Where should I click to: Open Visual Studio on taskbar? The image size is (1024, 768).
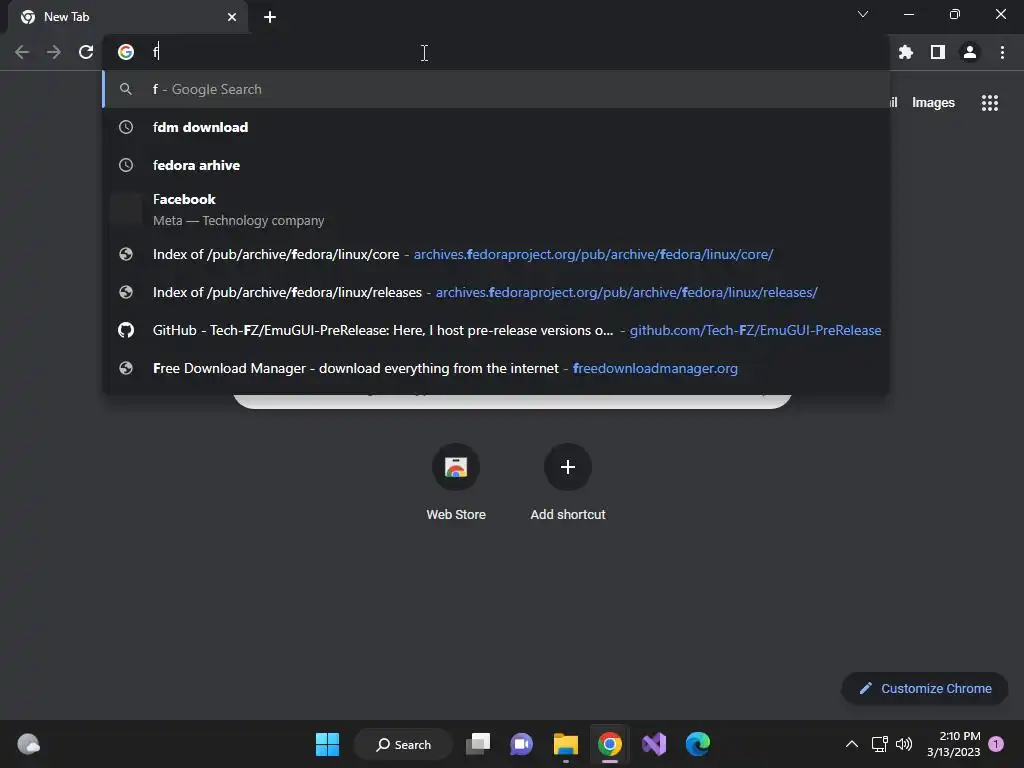[654, 744]
